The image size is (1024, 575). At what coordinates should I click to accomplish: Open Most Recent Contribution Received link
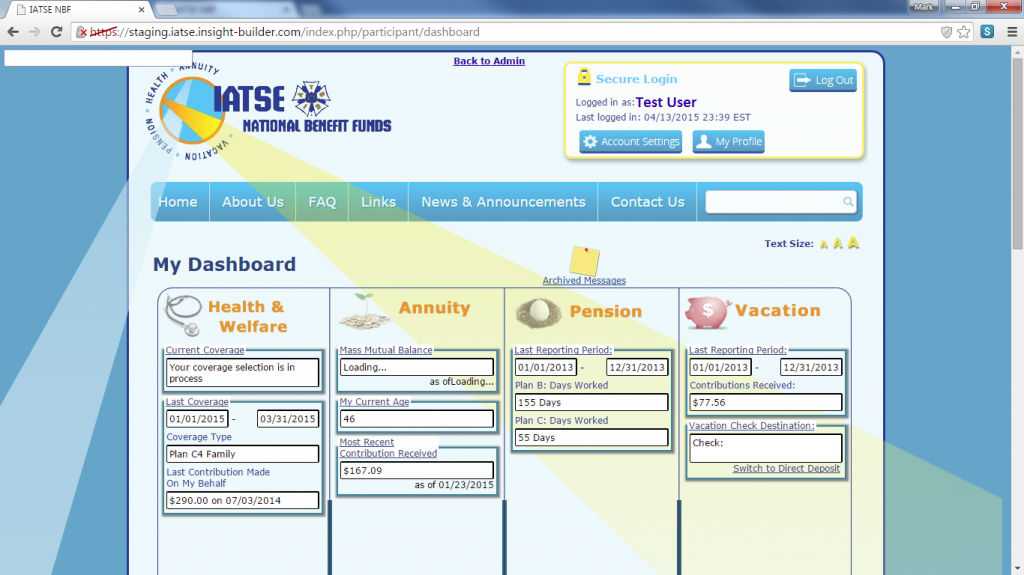tap(388, 448)
